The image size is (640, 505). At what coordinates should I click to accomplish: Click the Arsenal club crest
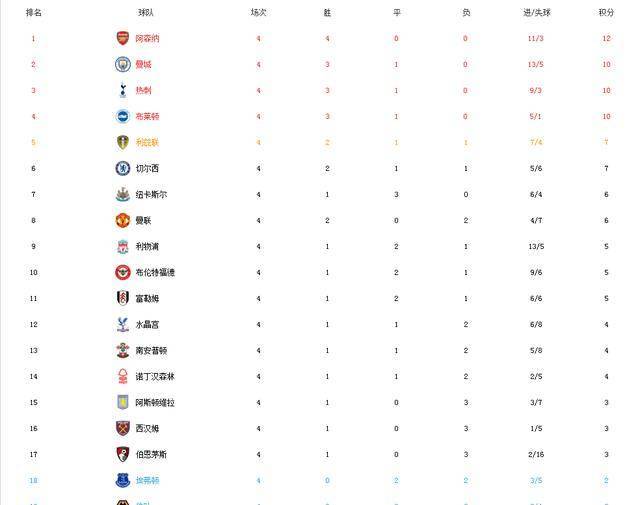(123, 38)
